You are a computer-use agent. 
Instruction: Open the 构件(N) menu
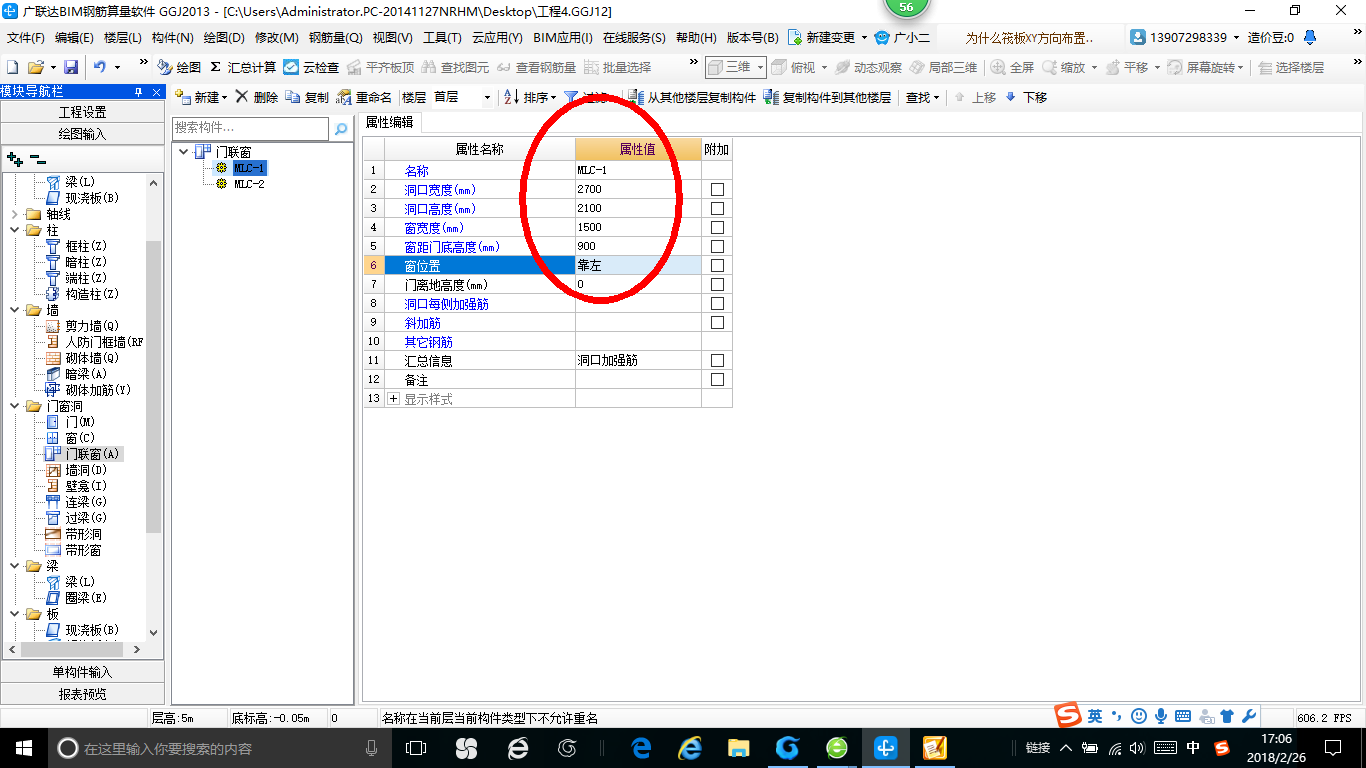click(x=172, y=38)
